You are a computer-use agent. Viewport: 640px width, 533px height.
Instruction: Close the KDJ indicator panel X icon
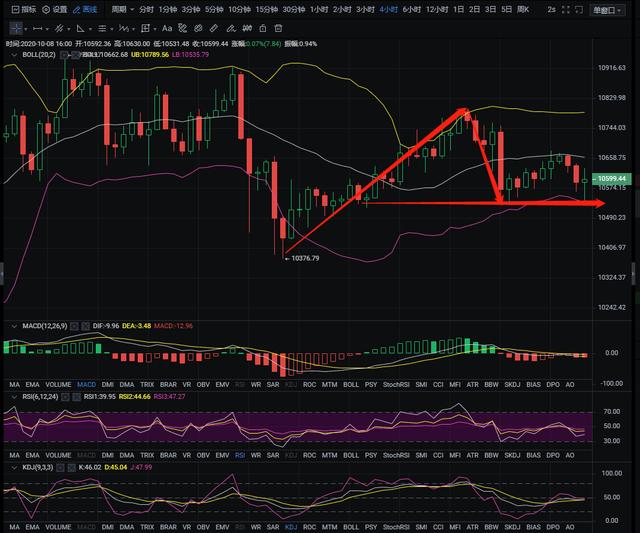tap(71, 468)
